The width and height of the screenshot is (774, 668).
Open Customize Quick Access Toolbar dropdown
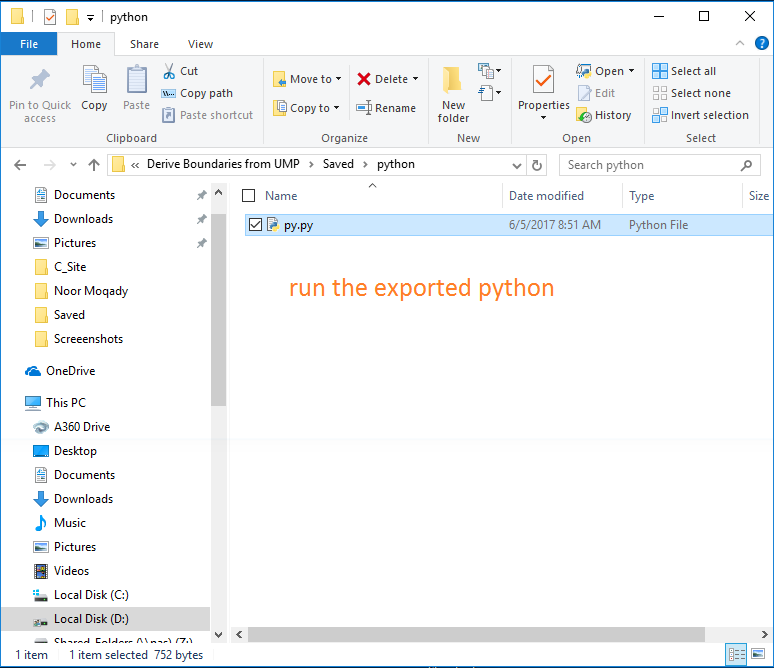pos(90,18)
